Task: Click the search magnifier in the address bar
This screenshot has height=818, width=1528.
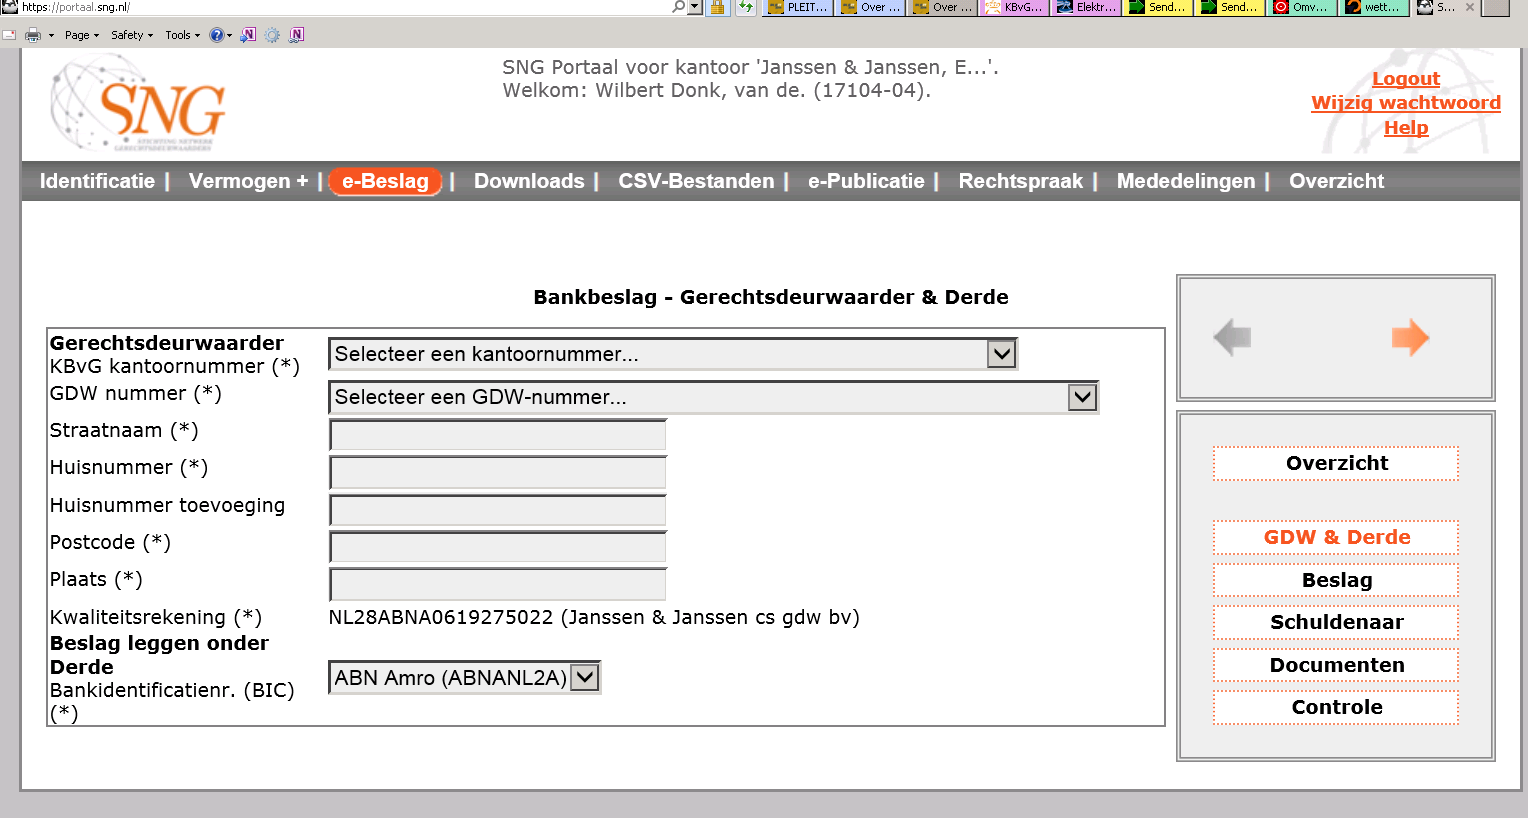Action: pyautogui.click(x=679, y=7)
